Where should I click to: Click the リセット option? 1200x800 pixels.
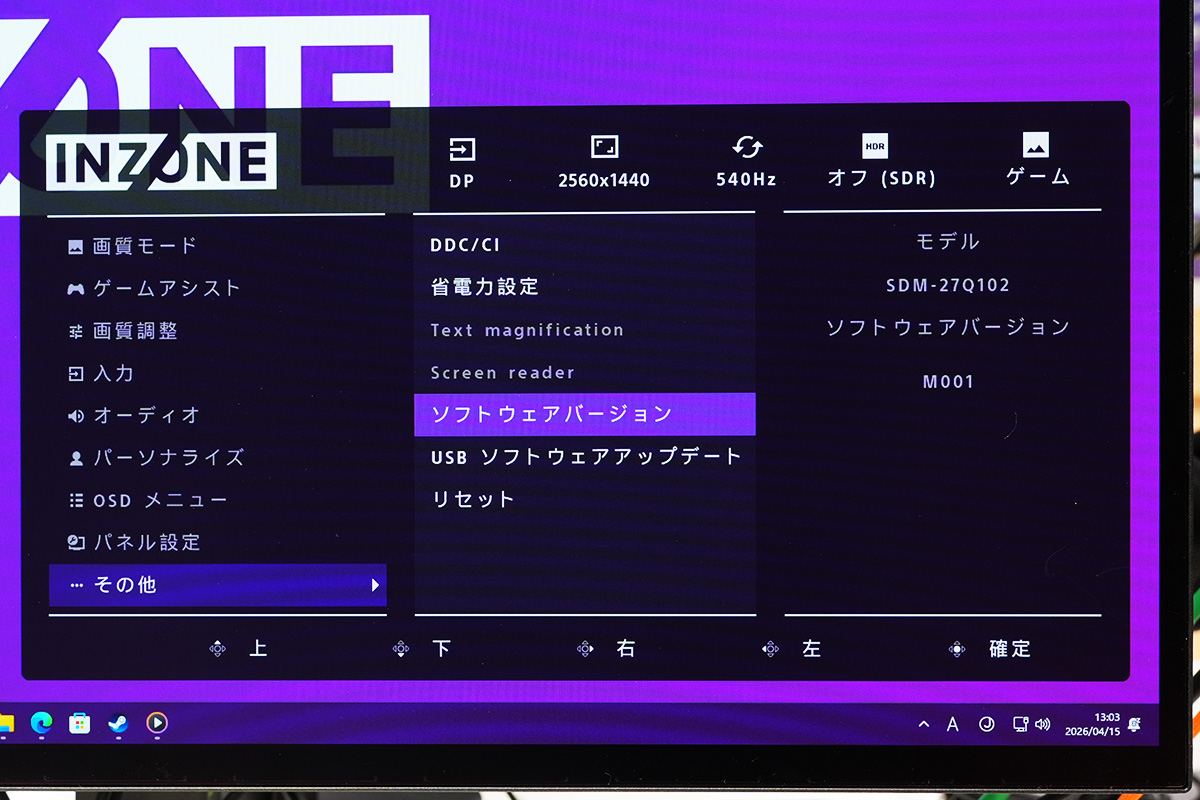[473, 499]
